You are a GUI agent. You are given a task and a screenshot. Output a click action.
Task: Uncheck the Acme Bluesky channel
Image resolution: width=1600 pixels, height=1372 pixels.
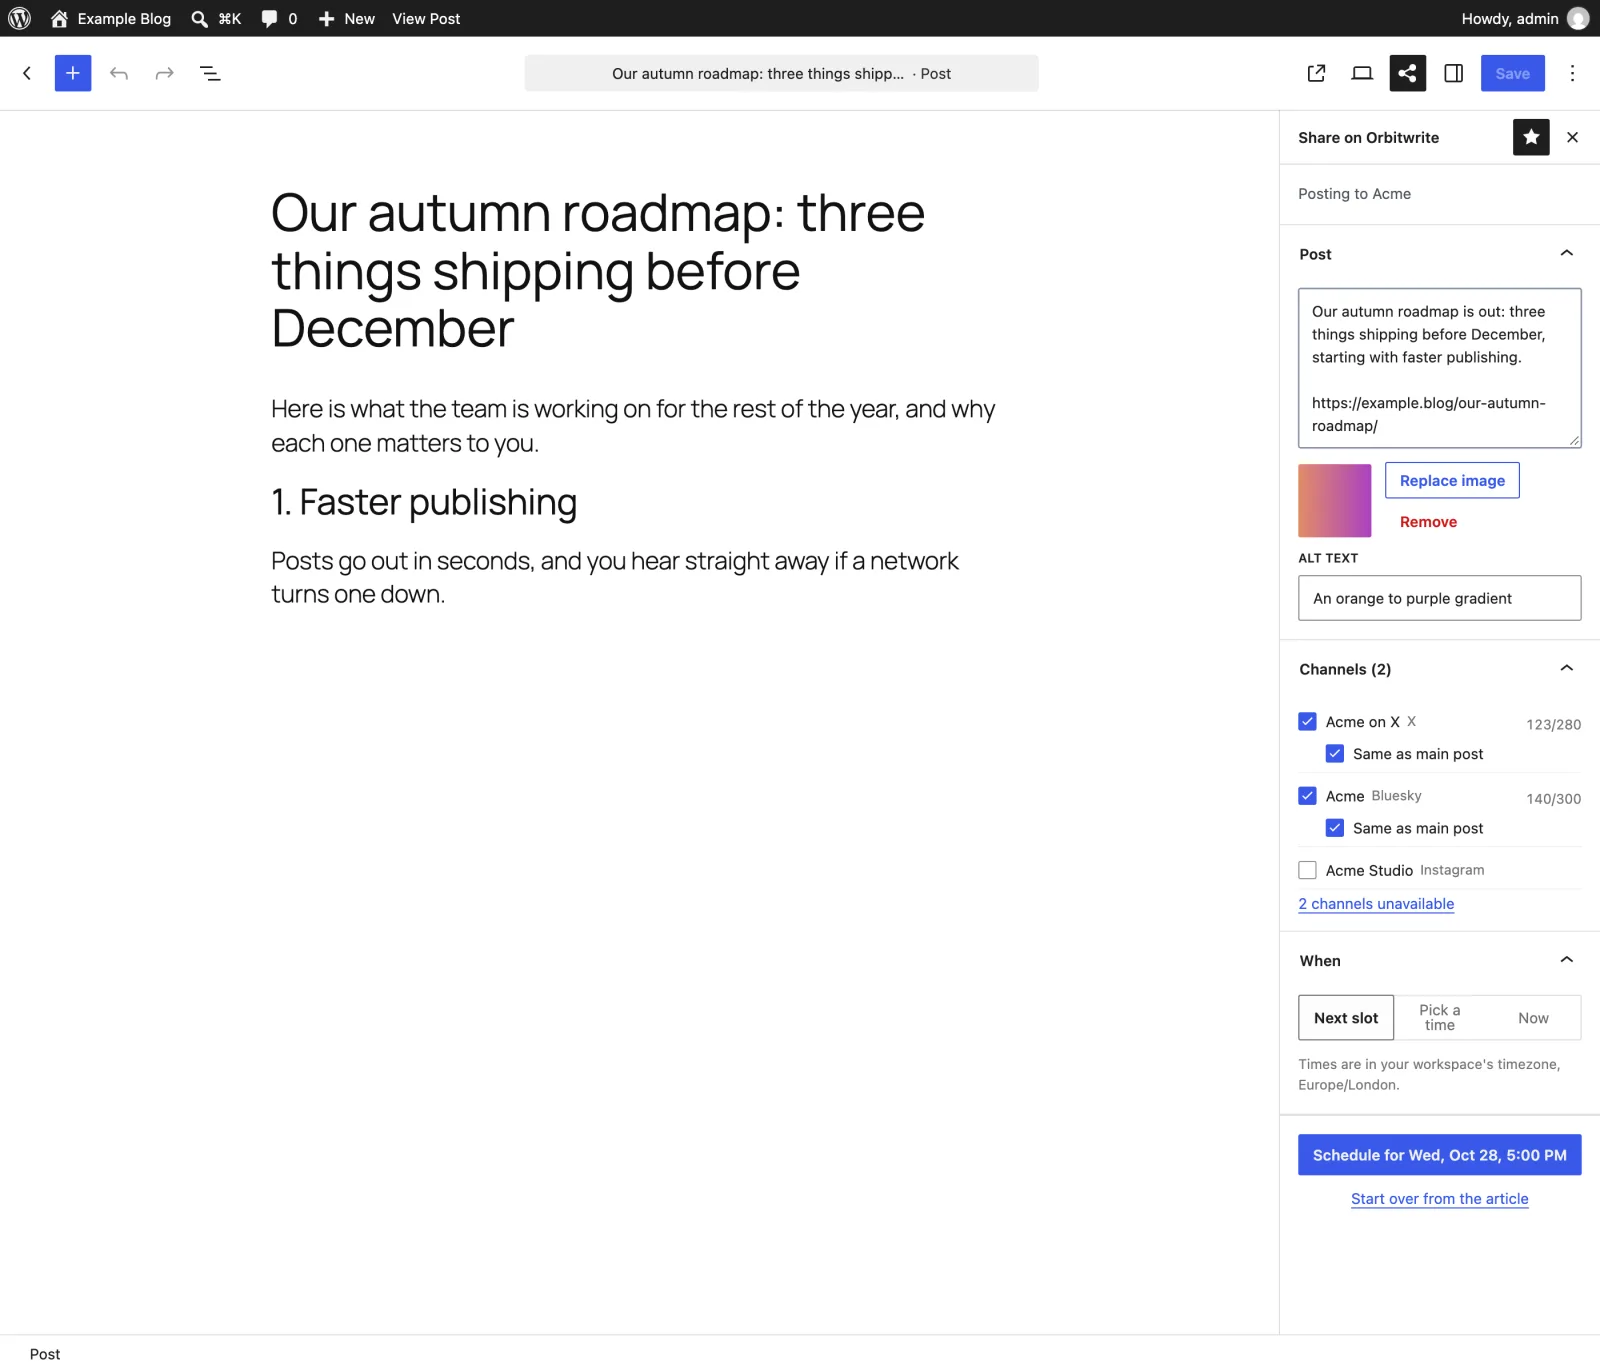click(x=1307, y=795)
